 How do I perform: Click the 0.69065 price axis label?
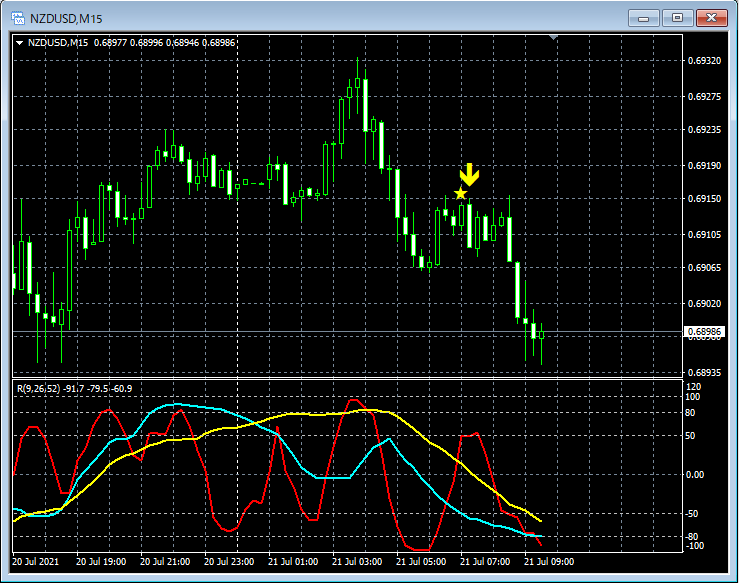705,268
